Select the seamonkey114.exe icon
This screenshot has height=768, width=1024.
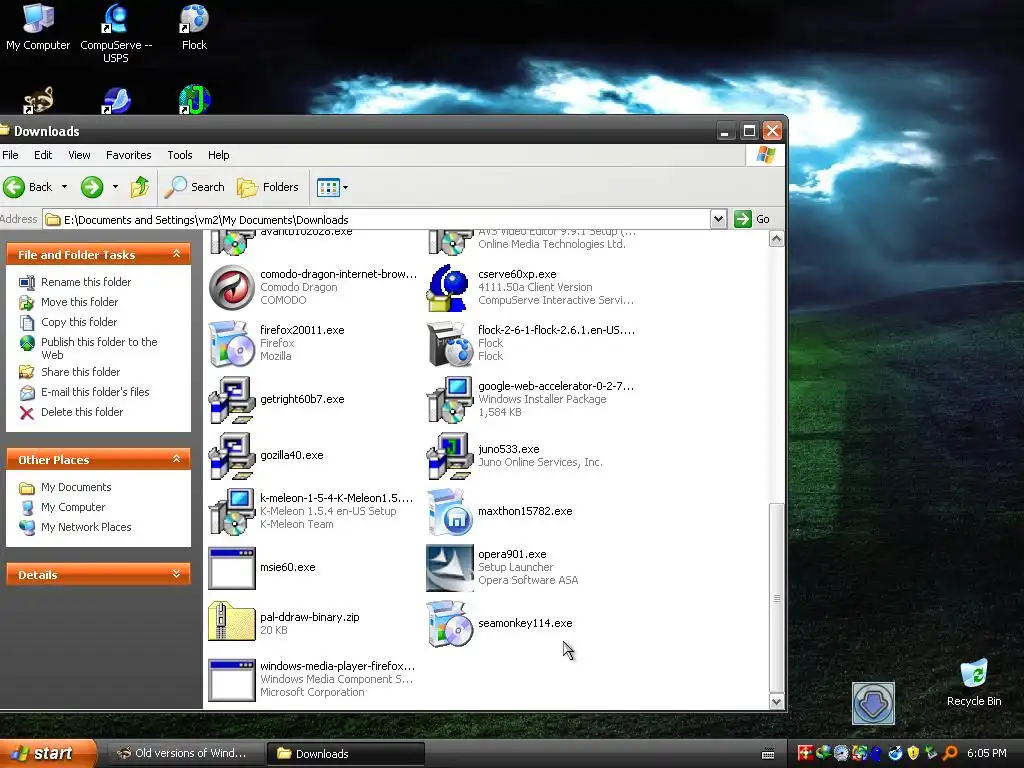pos(449,624)
